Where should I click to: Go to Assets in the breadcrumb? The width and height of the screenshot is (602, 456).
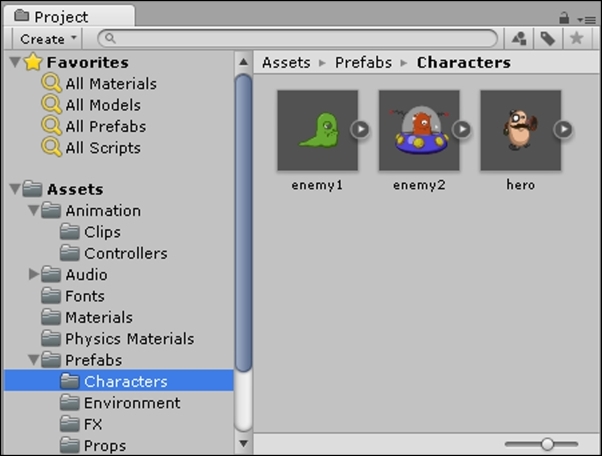click(x=286, y=62)
